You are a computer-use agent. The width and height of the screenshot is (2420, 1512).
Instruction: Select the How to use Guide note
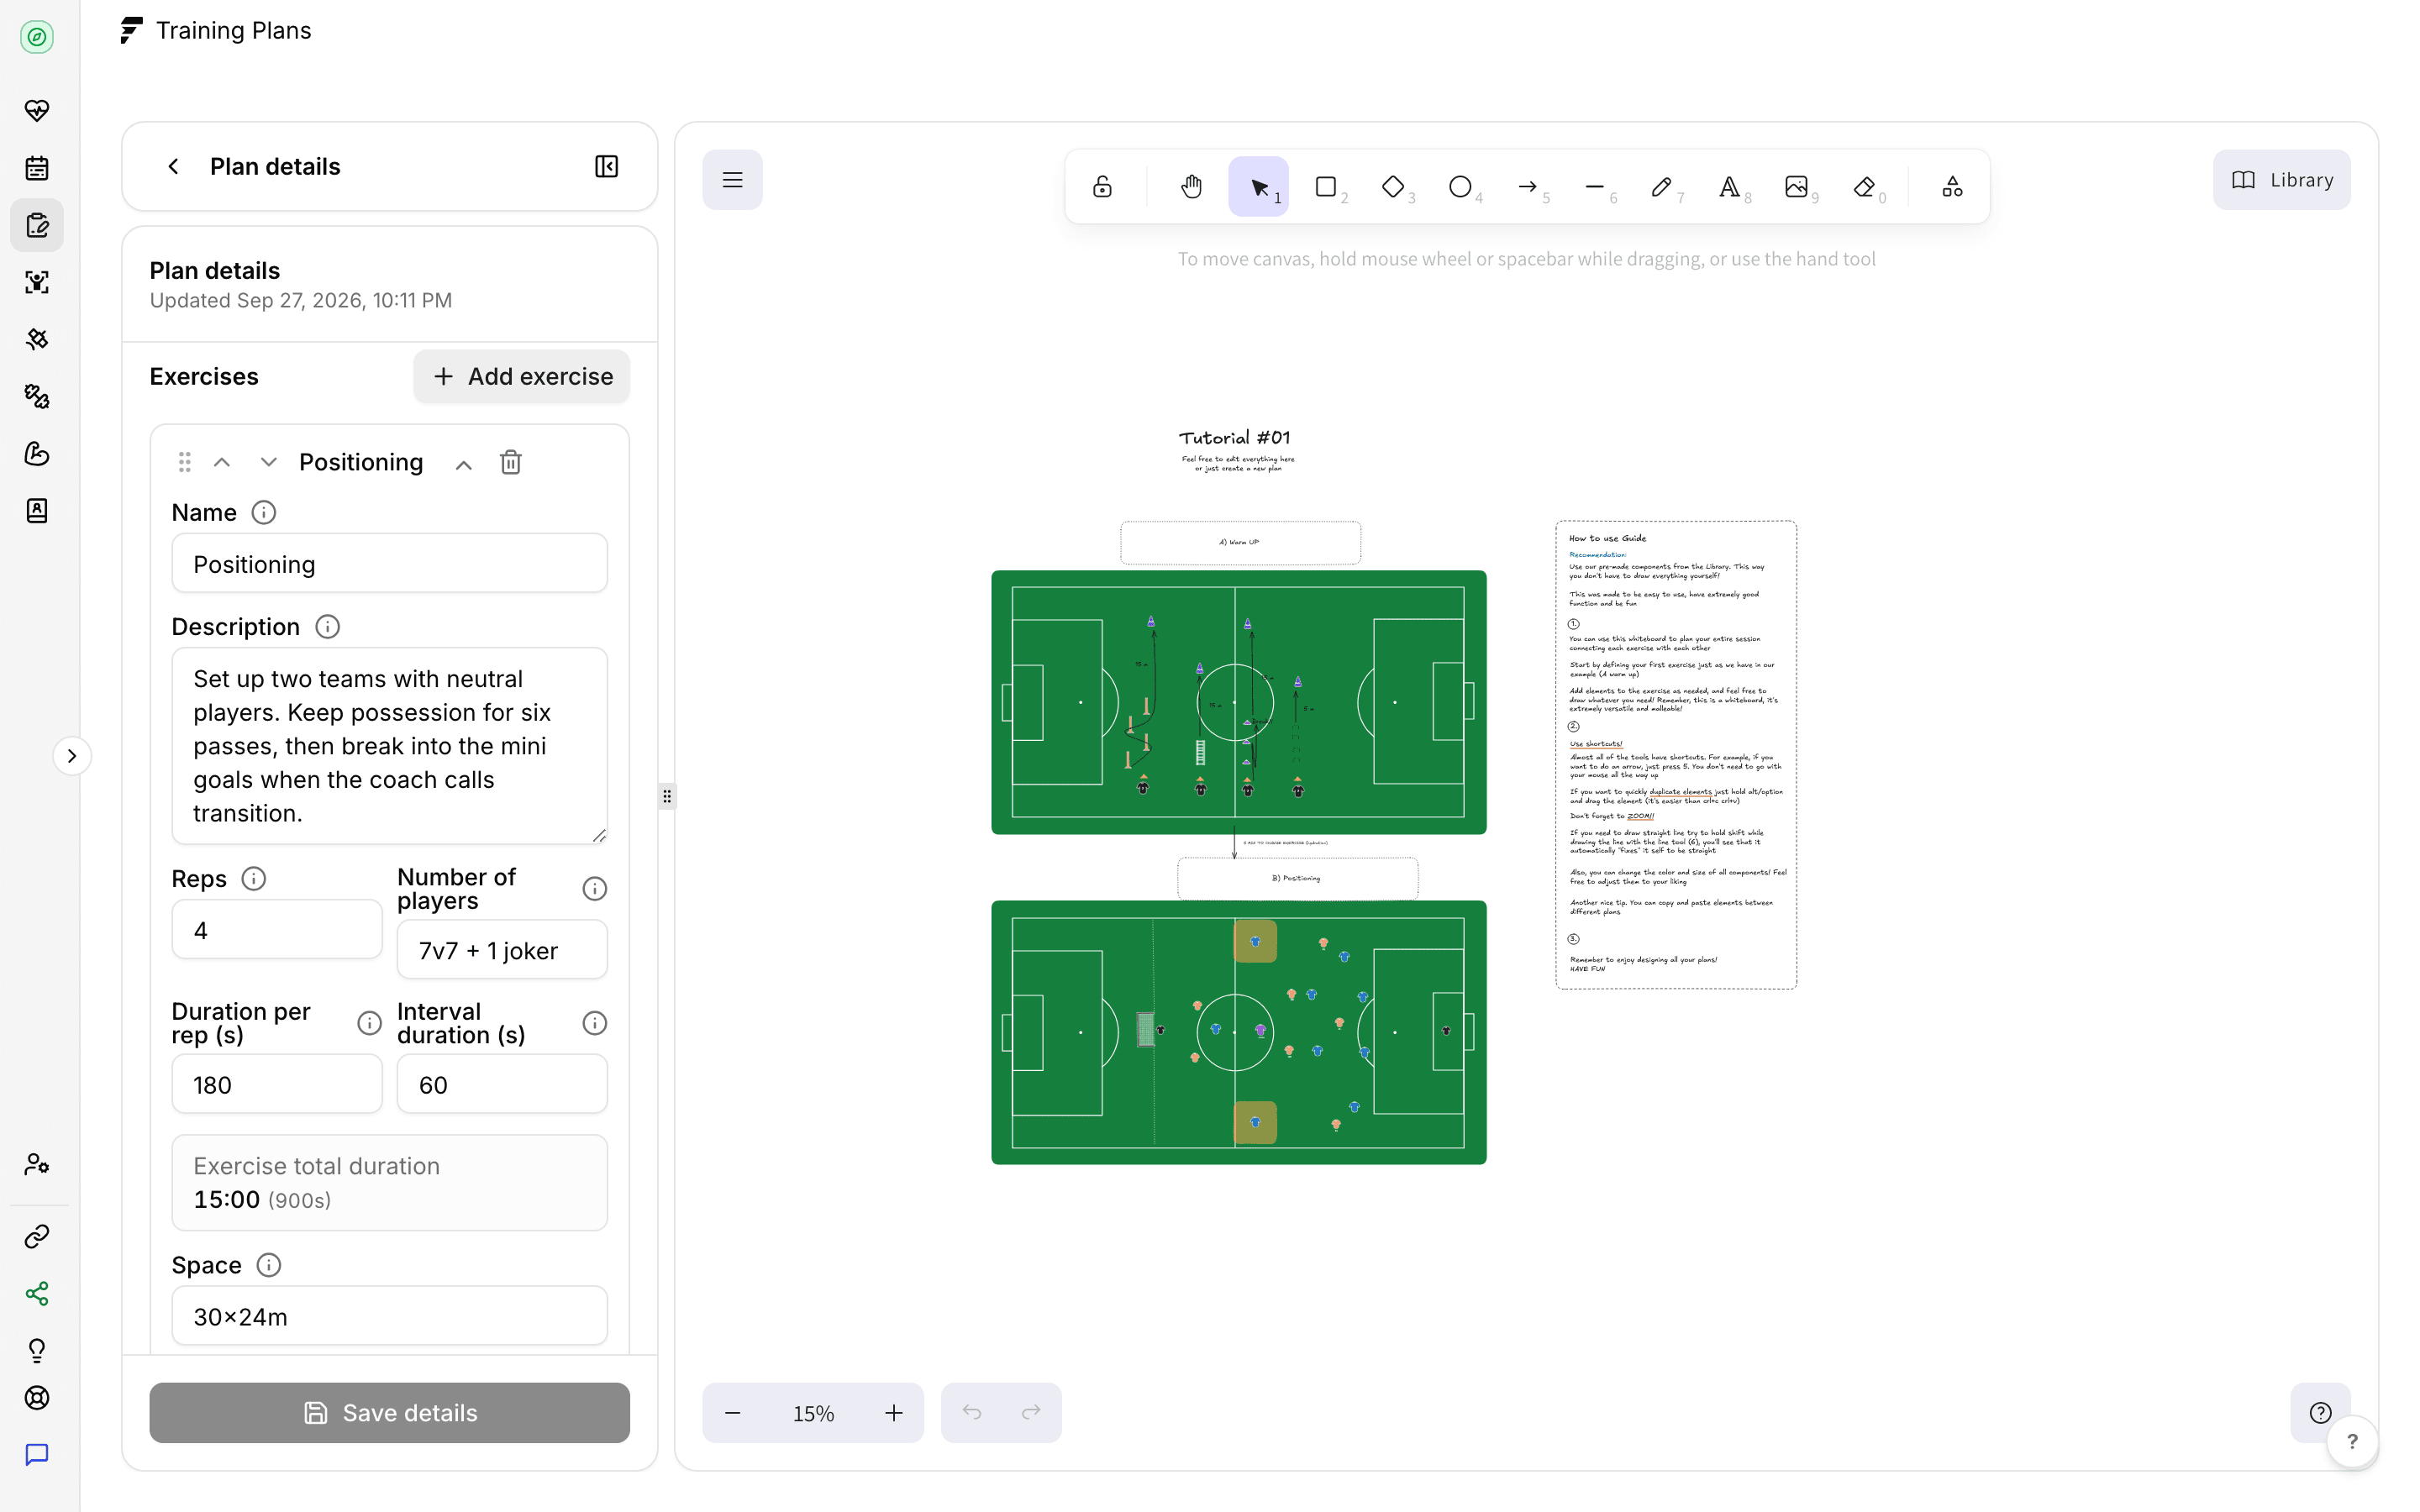[x=1676, y=755]
